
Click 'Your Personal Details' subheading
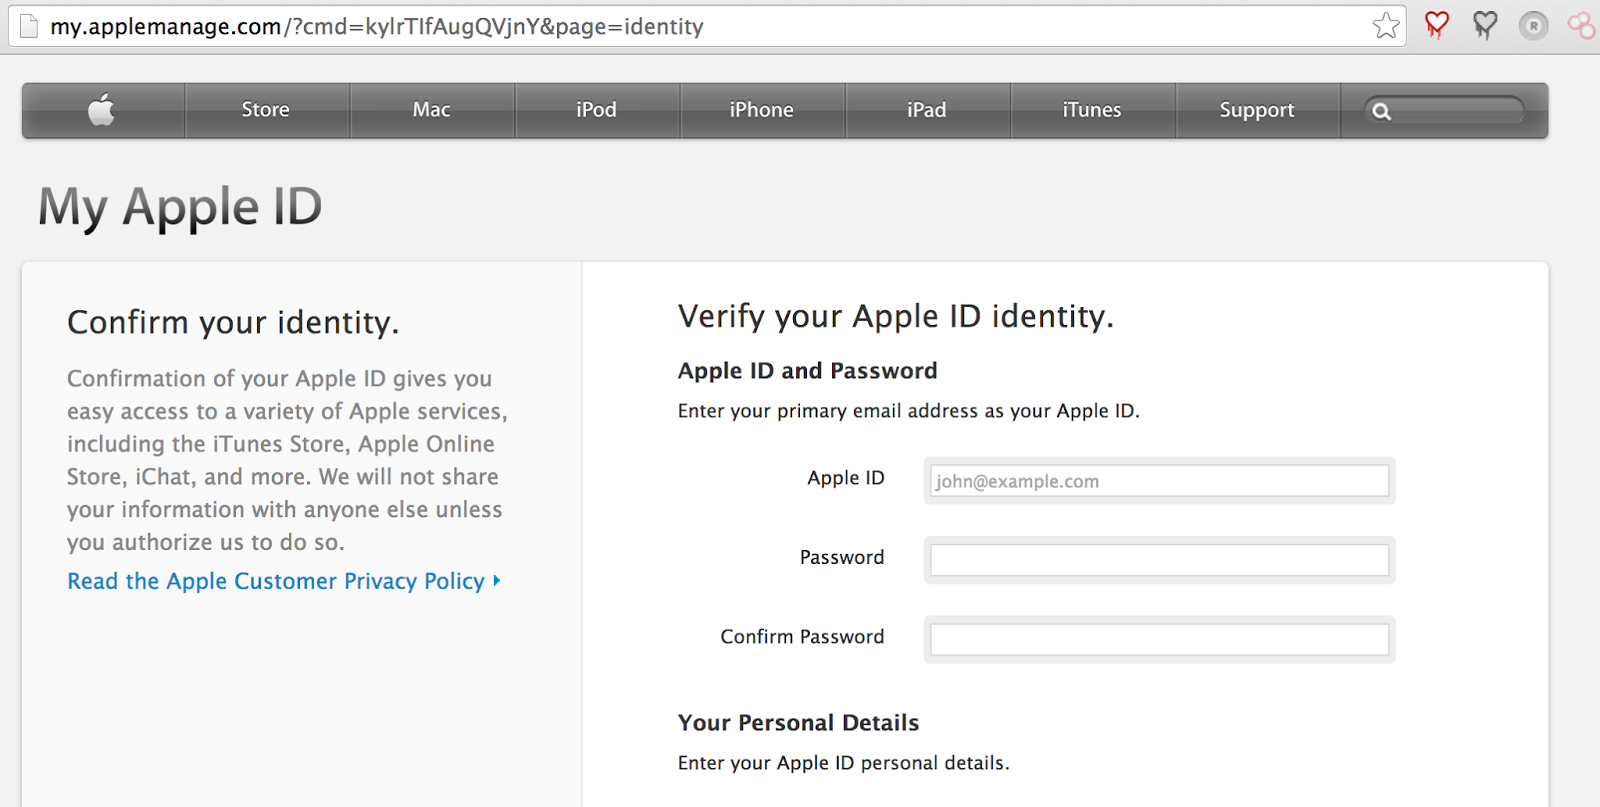click(799, 723)
